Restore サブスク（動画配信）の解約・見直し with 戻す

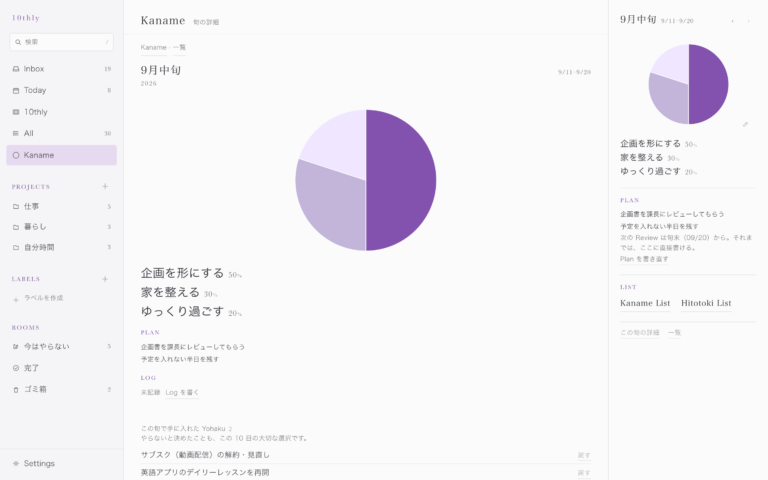(583, 455)
